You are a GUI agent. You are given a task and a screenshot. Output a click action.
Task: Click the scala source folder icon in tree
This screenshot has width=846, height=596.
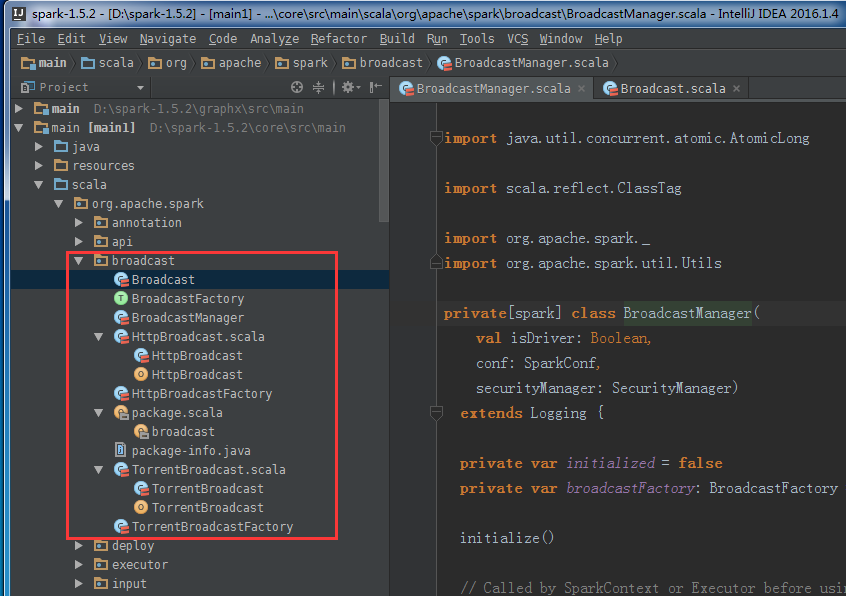[x=61, y=184]
